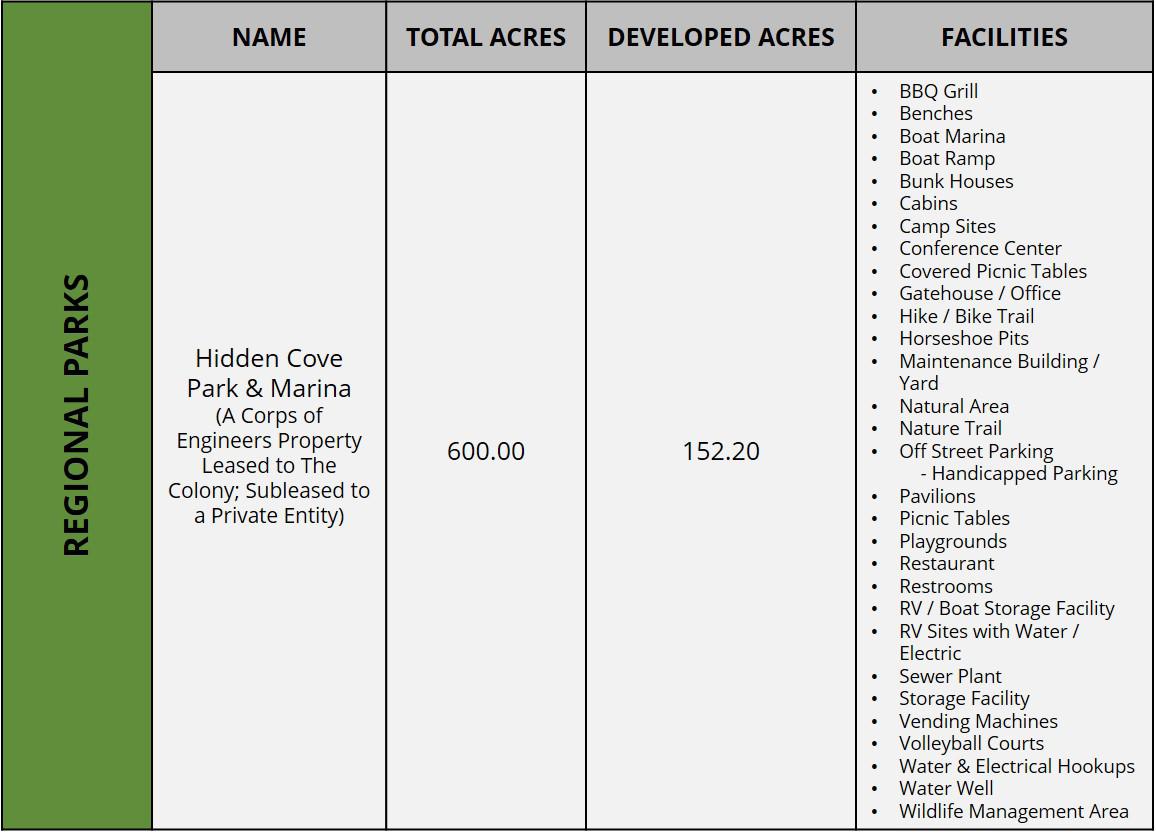Click the Storage Facility item below Sewer Plant

tap(964, 698)
